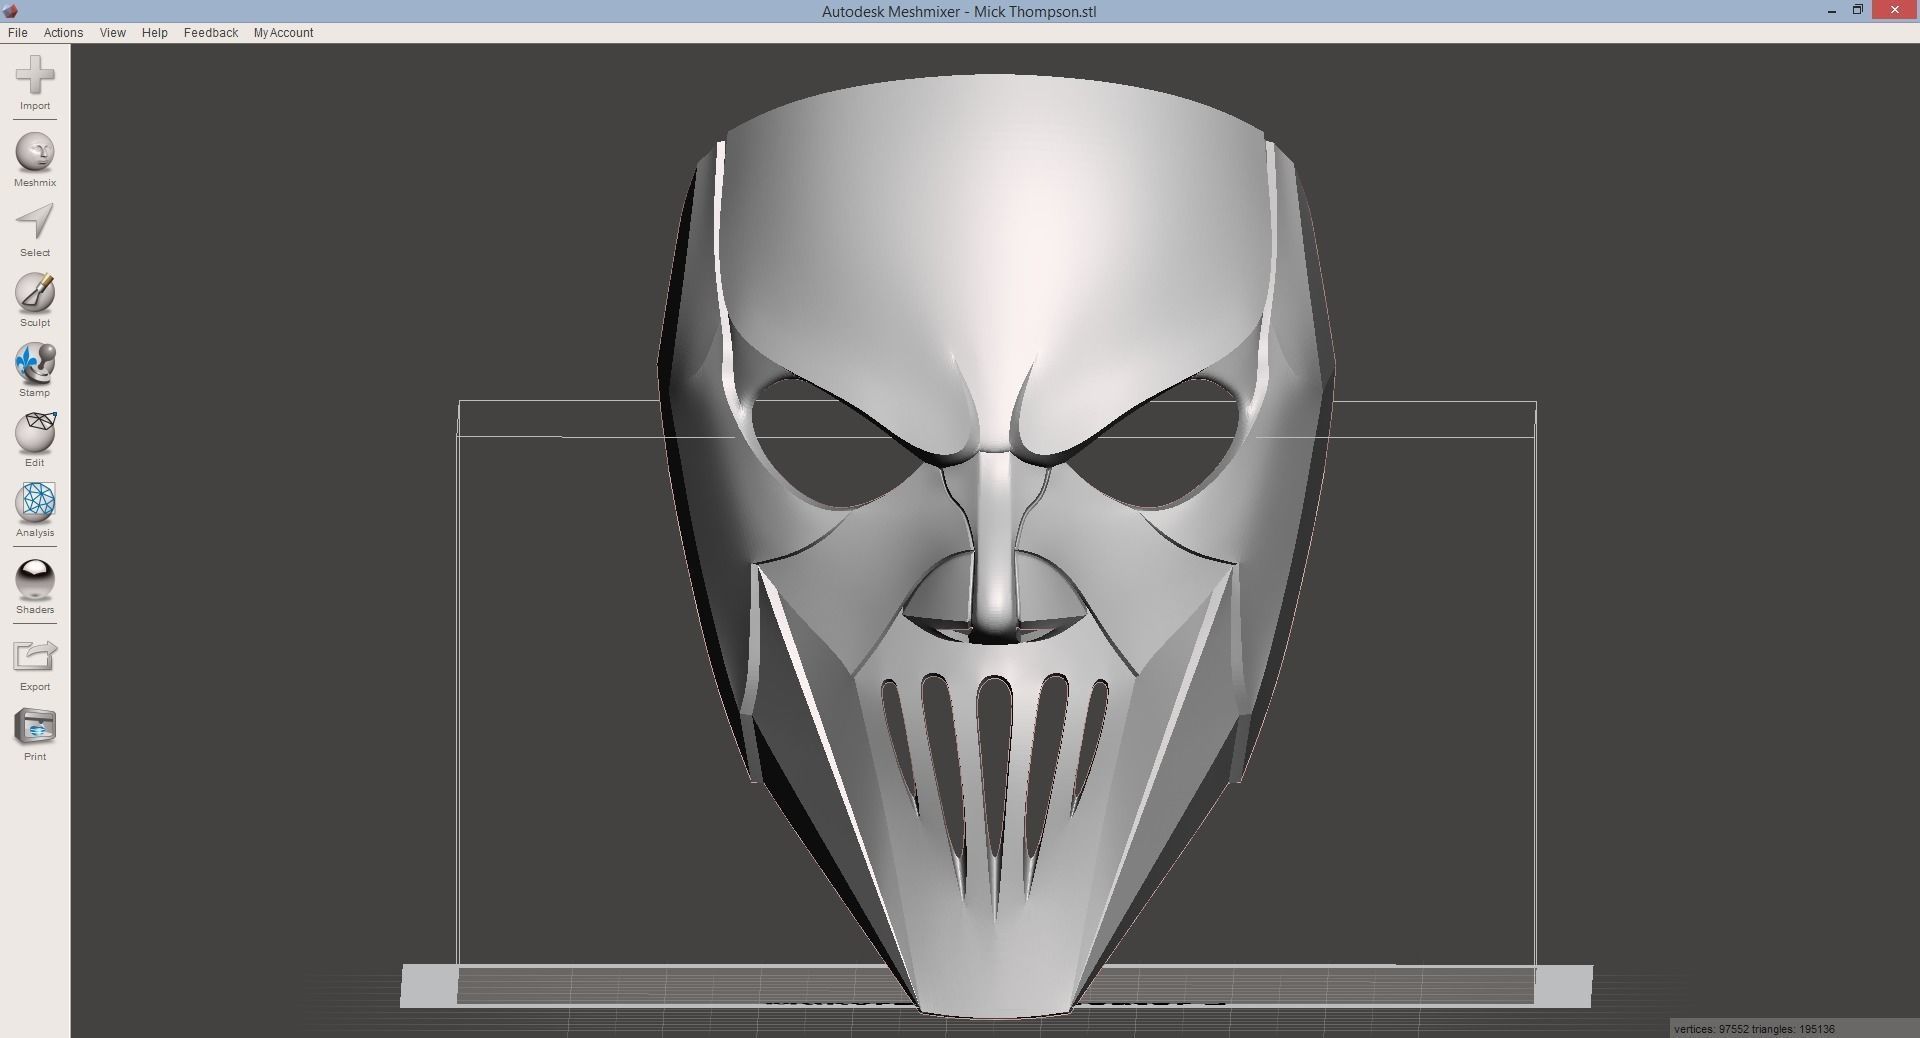Restore down the Meshmixer window

1858,10
